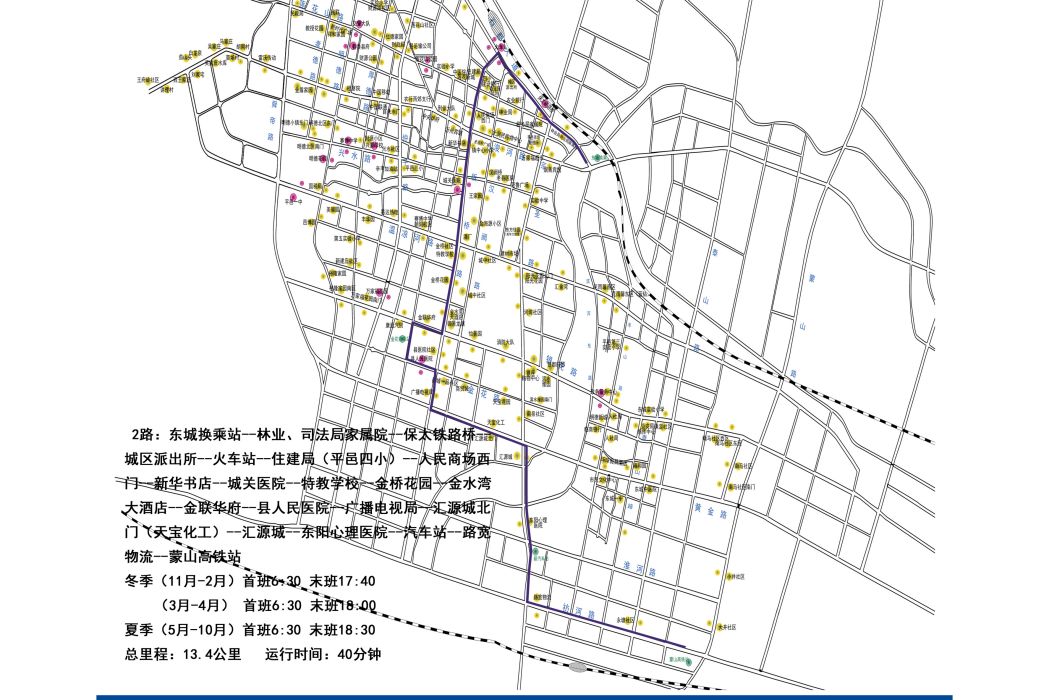This screenshot has height=700, width=1049.
Task: Select the "浚河路" road label on map
Action: [x=638, y=569]
